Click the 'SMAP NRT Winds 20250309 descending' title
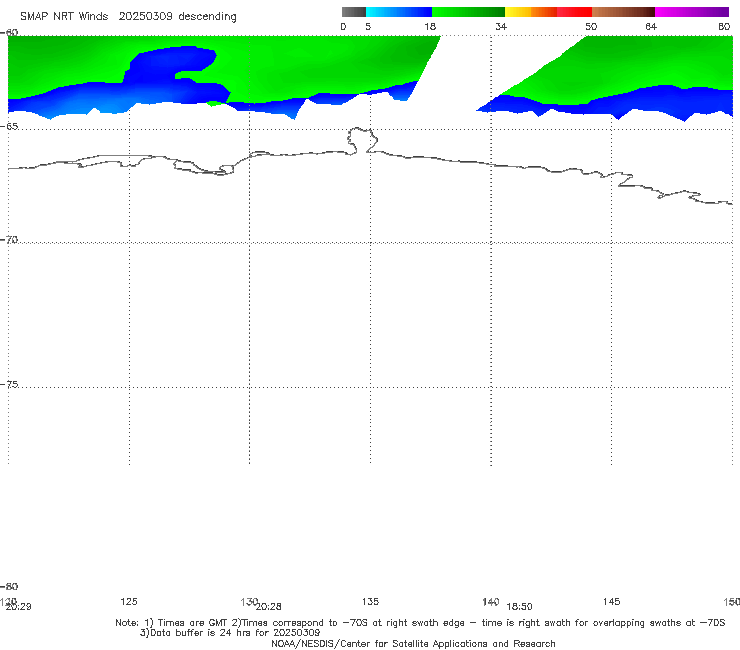 click(x=128, y=17)
